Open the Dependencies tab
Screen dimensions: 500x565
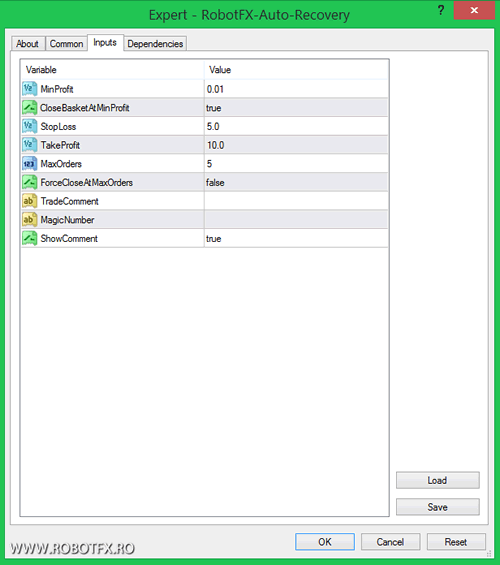(155, 44)
